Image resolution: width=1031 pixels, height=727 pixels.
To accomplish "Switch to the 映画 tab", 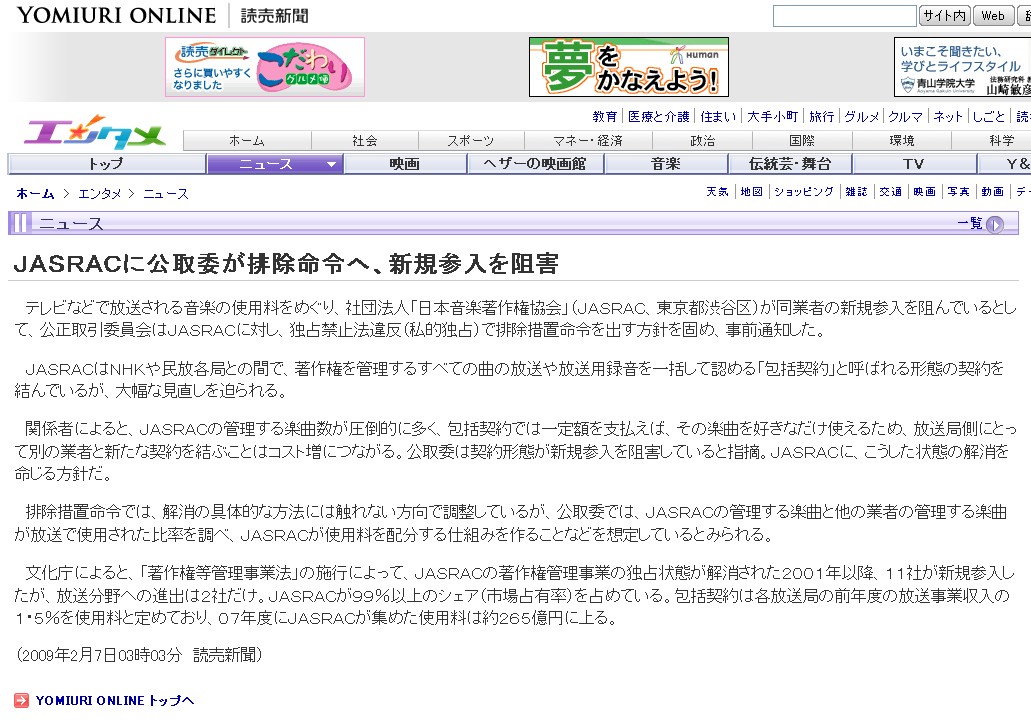I will pos(404,164).
